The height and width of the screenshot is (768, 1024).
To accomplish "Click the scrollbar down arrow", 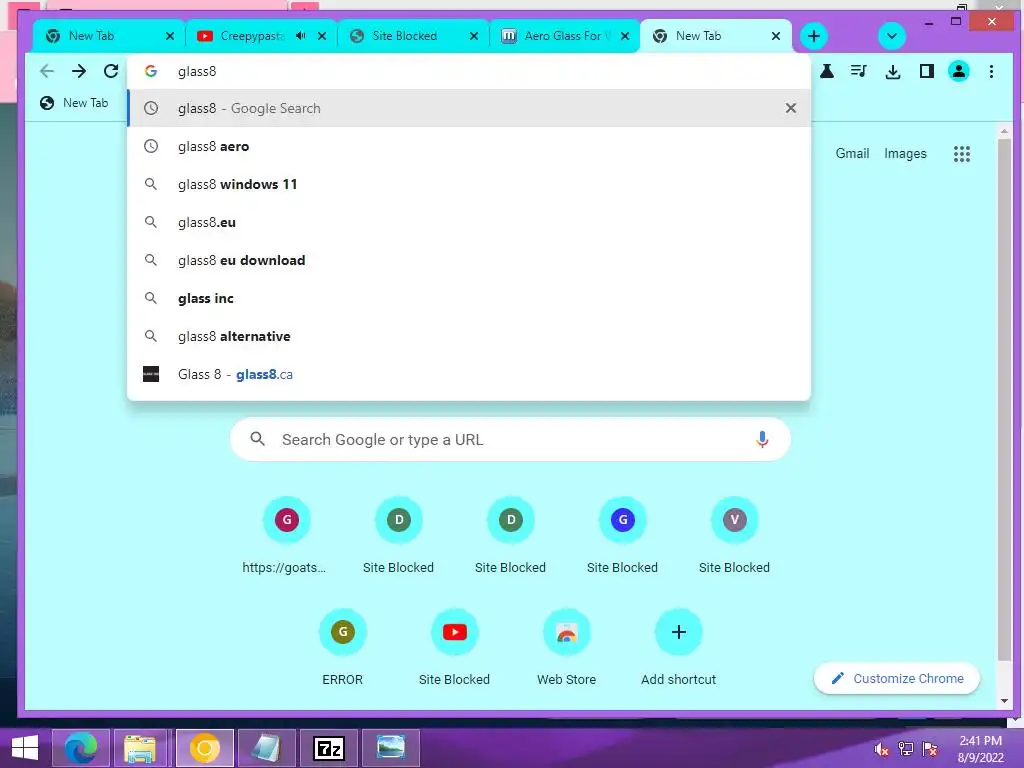I will tap(1004, 701).
